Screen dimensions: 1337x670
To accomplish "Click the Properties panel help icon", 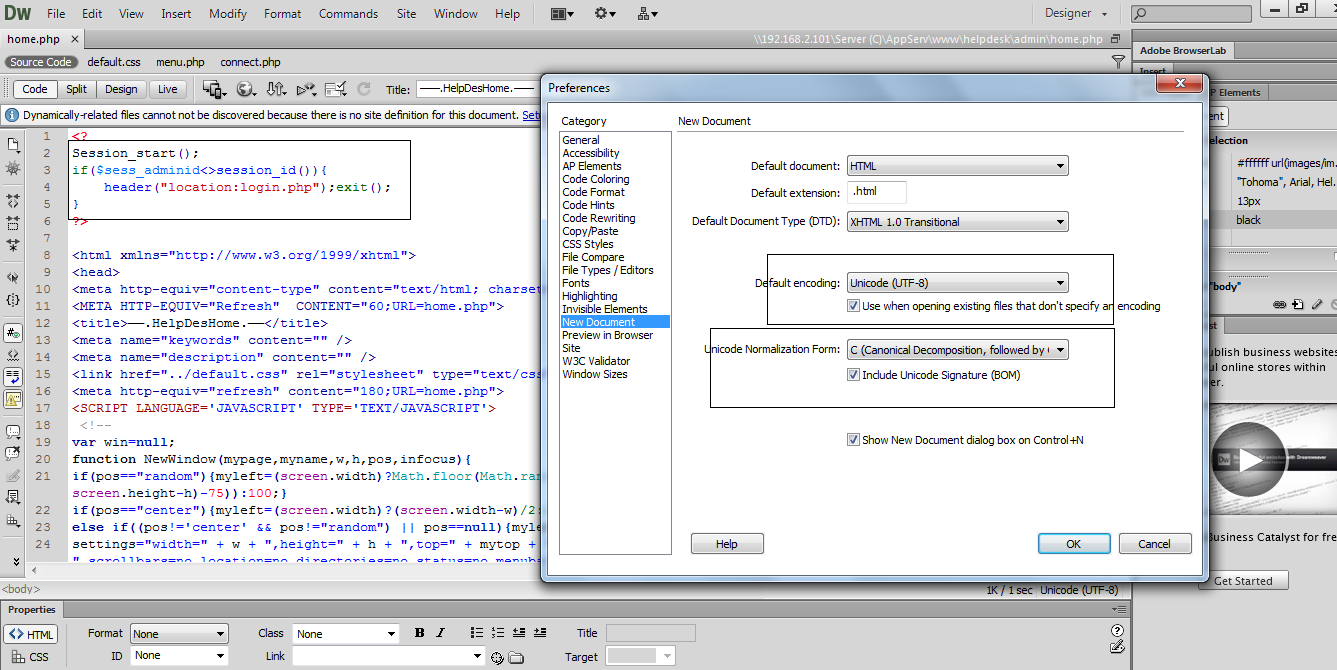I will pyautogui.click(x=1118, y=631).
